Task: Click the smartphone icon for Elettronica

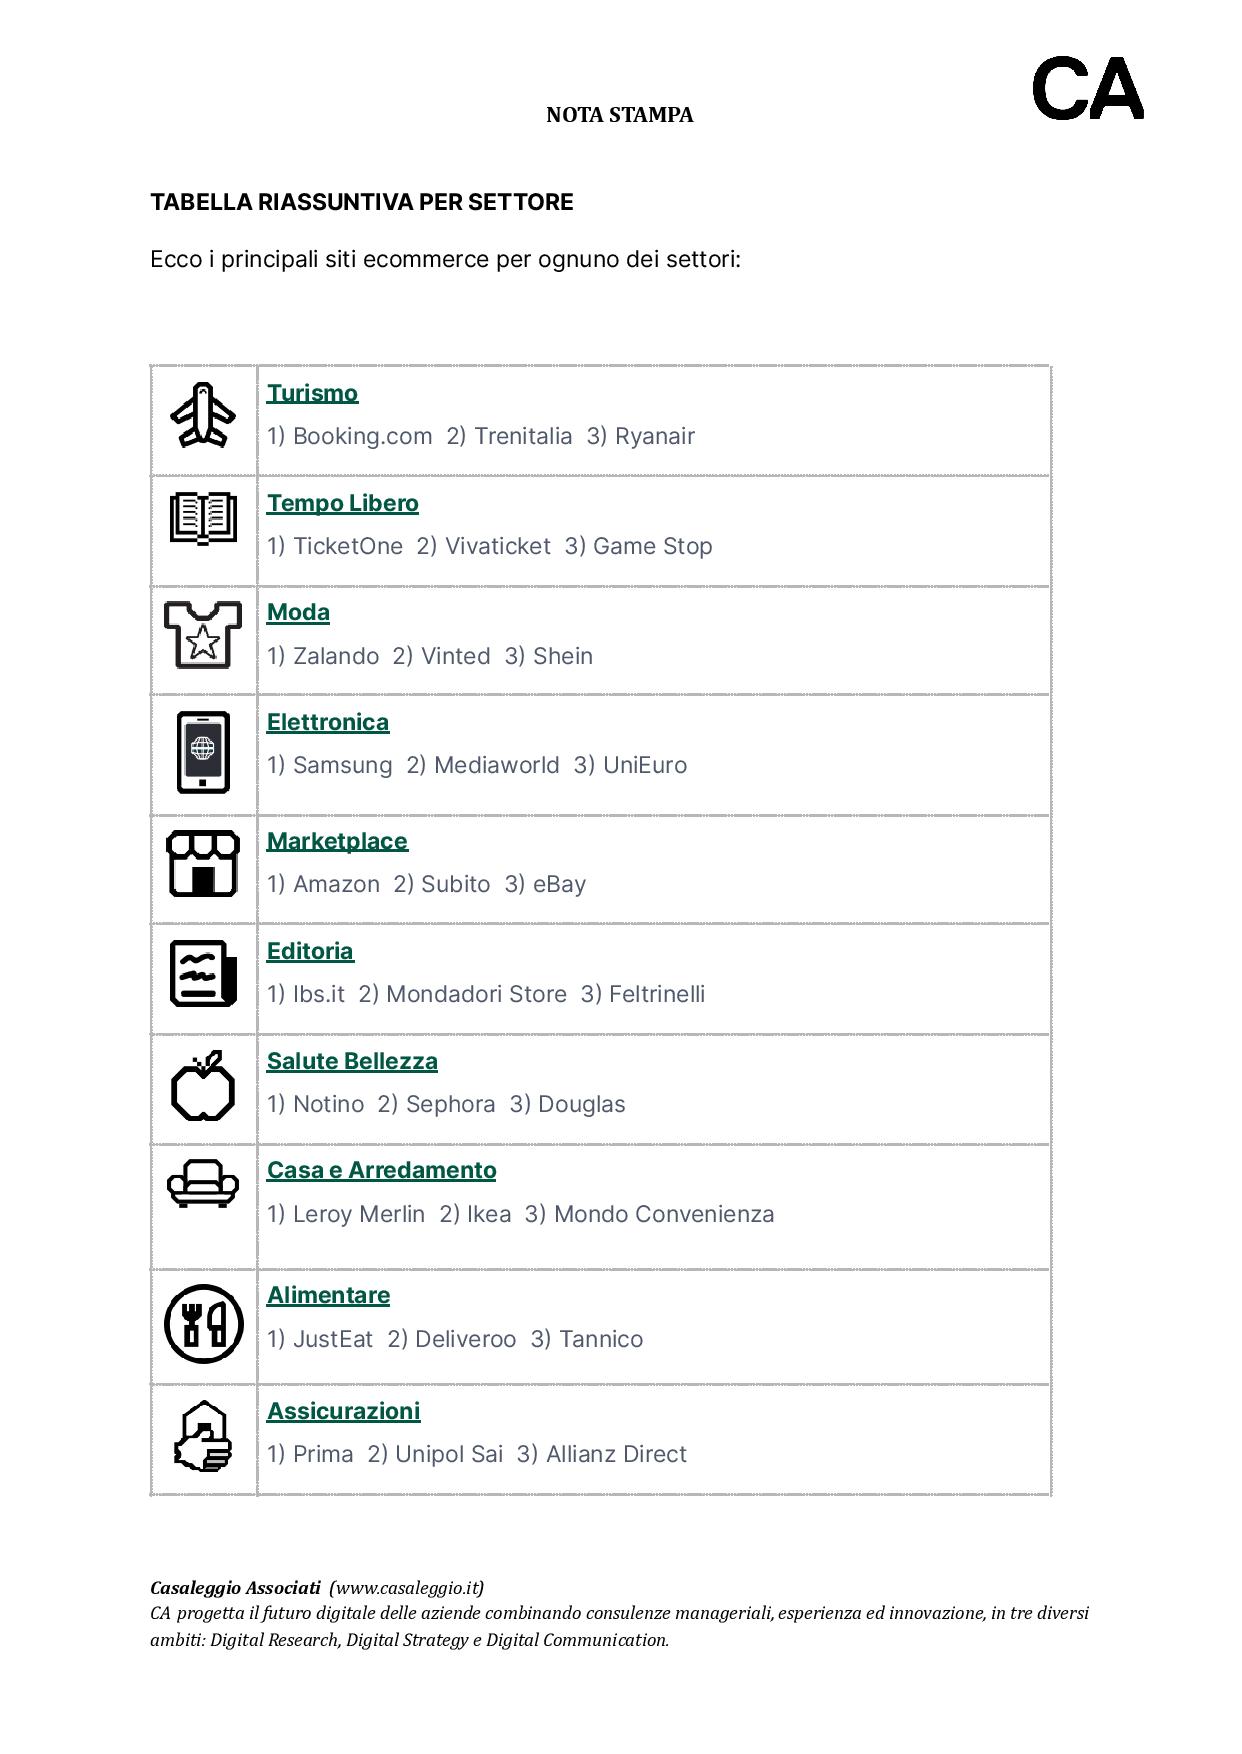Action: point(203,752)
